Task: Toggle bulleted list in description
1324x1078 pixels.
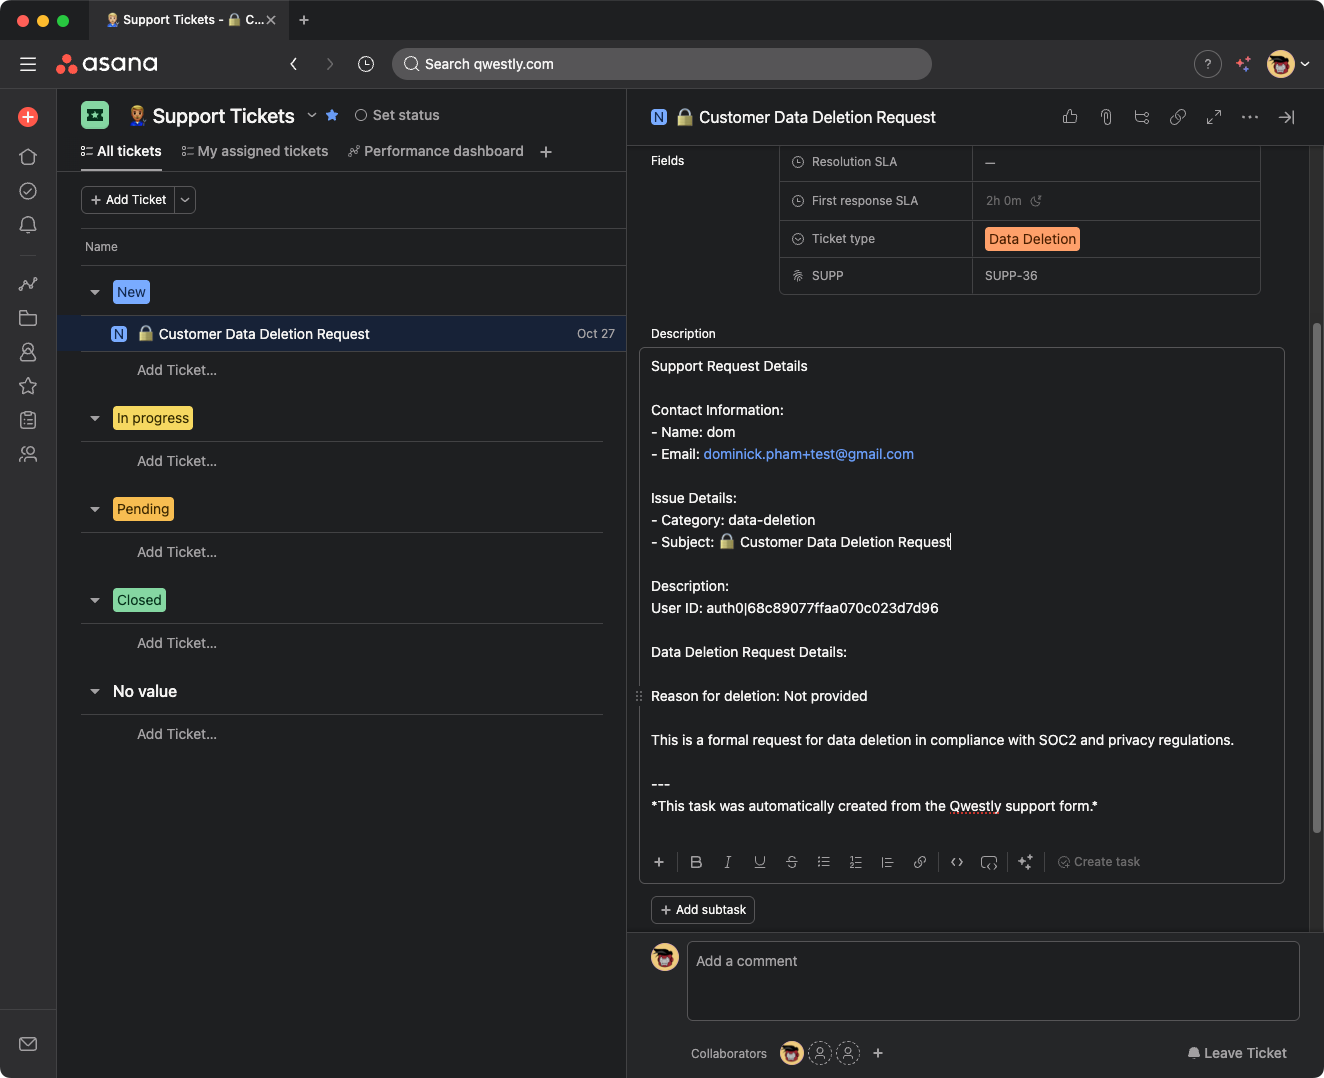Action: [824, 862]
